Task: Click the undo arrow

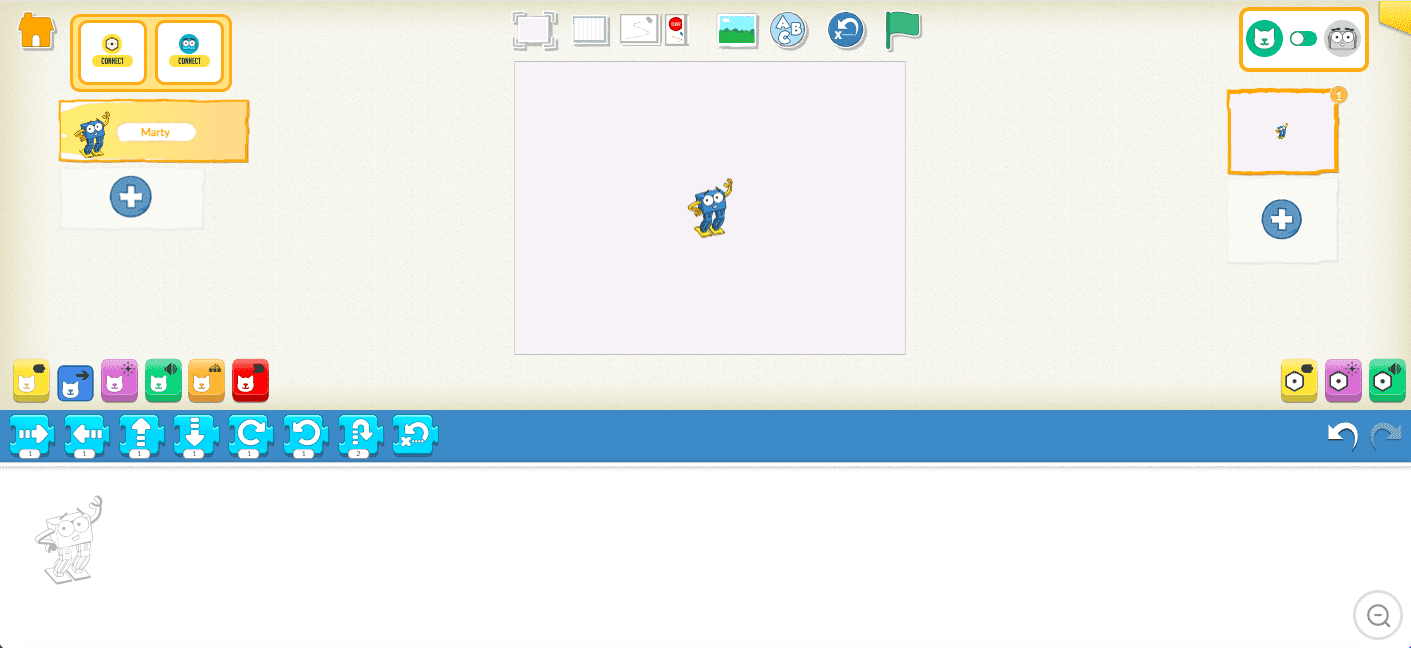Action: [1341, 436]
